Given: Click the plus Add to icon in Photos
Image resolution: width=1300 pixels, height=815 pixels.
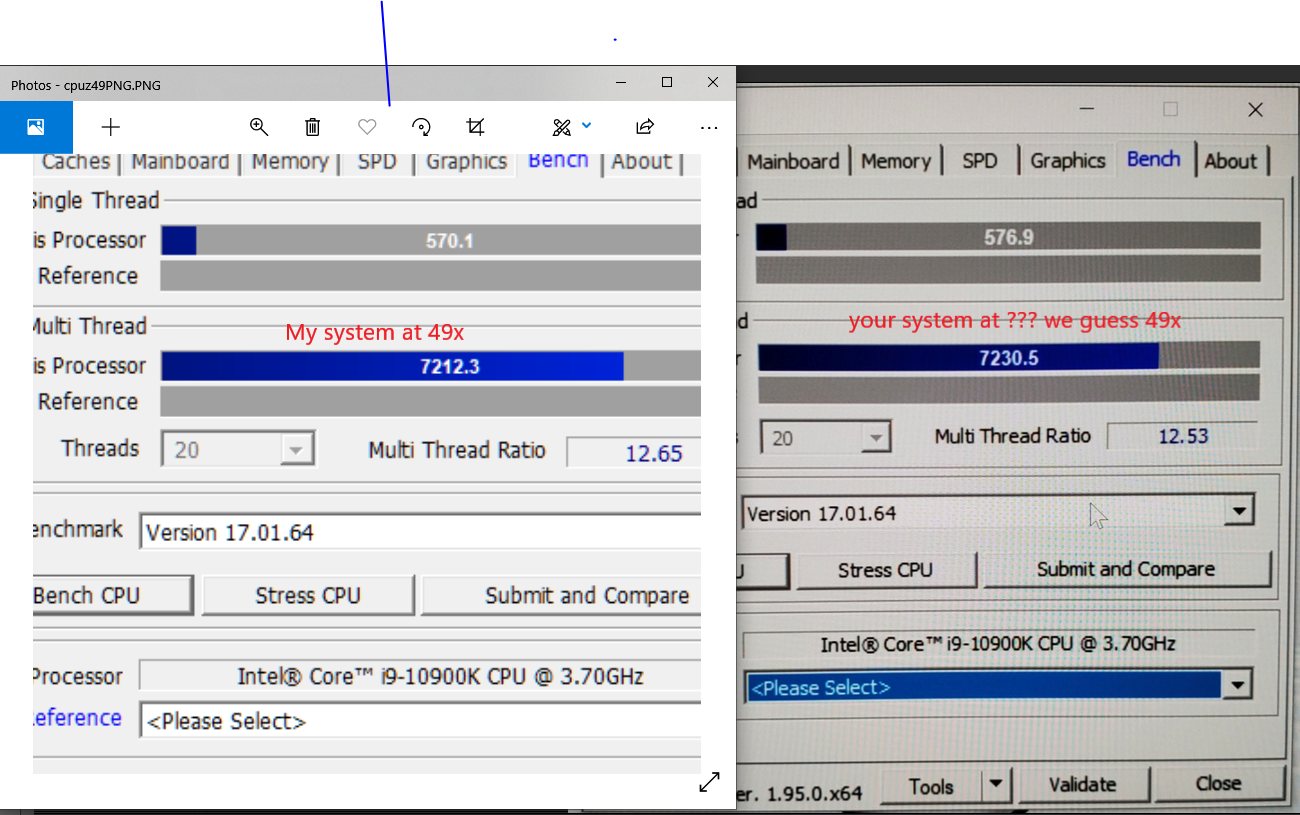Looking at the screenshot, I should [111, 127].
